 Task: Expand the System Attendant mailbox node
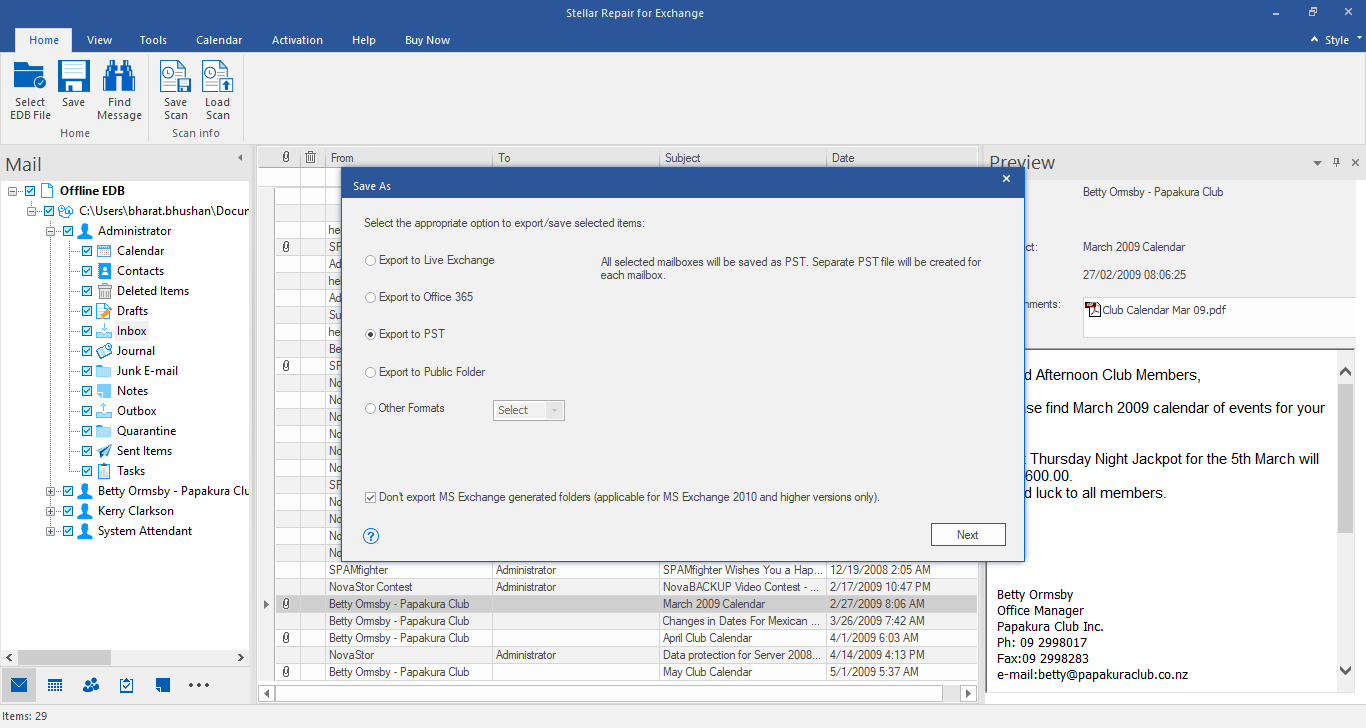pos(51,531)
